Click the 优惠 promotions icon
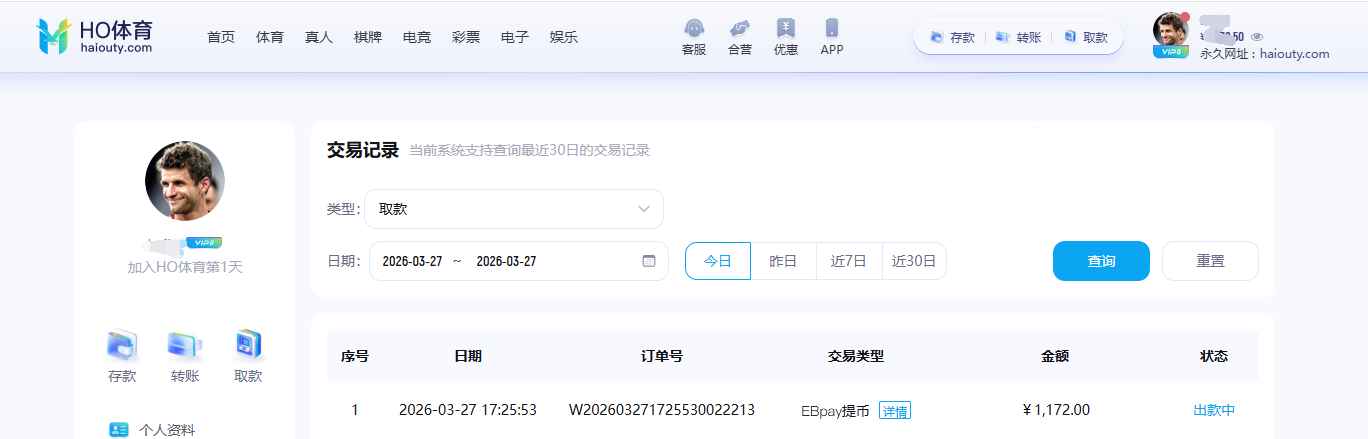The width and height of the screenshot is (1368, 439). click(x=786, y=29)
